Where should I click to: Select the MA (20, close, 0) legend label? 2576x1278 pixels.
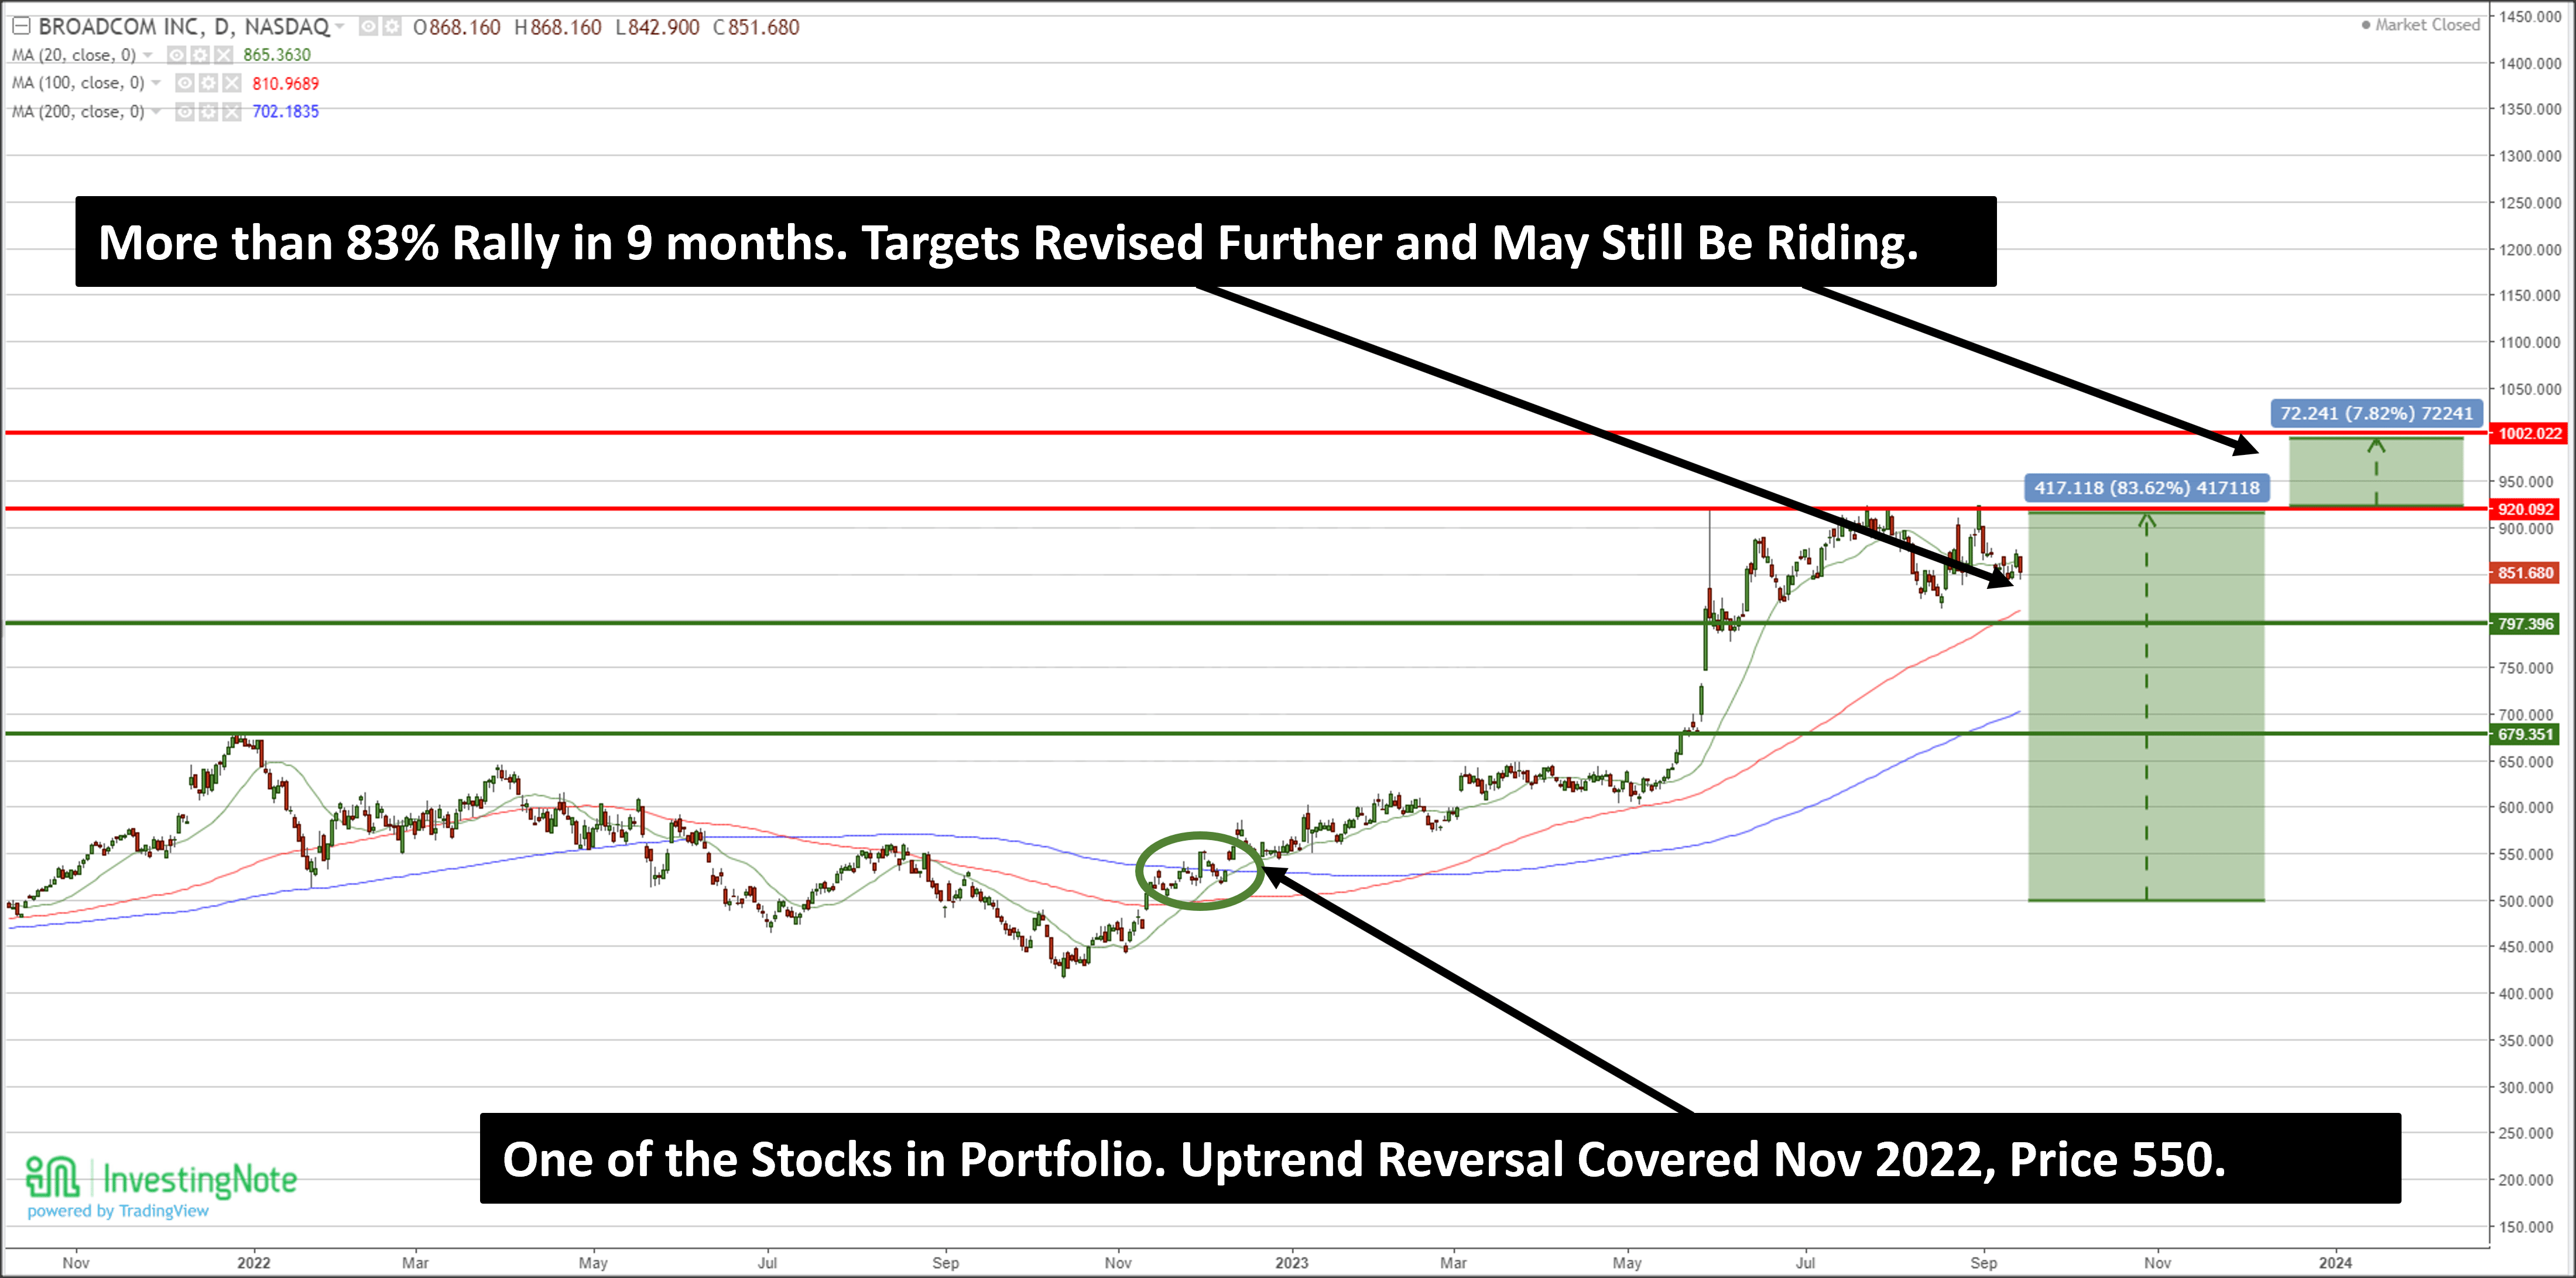74,55
